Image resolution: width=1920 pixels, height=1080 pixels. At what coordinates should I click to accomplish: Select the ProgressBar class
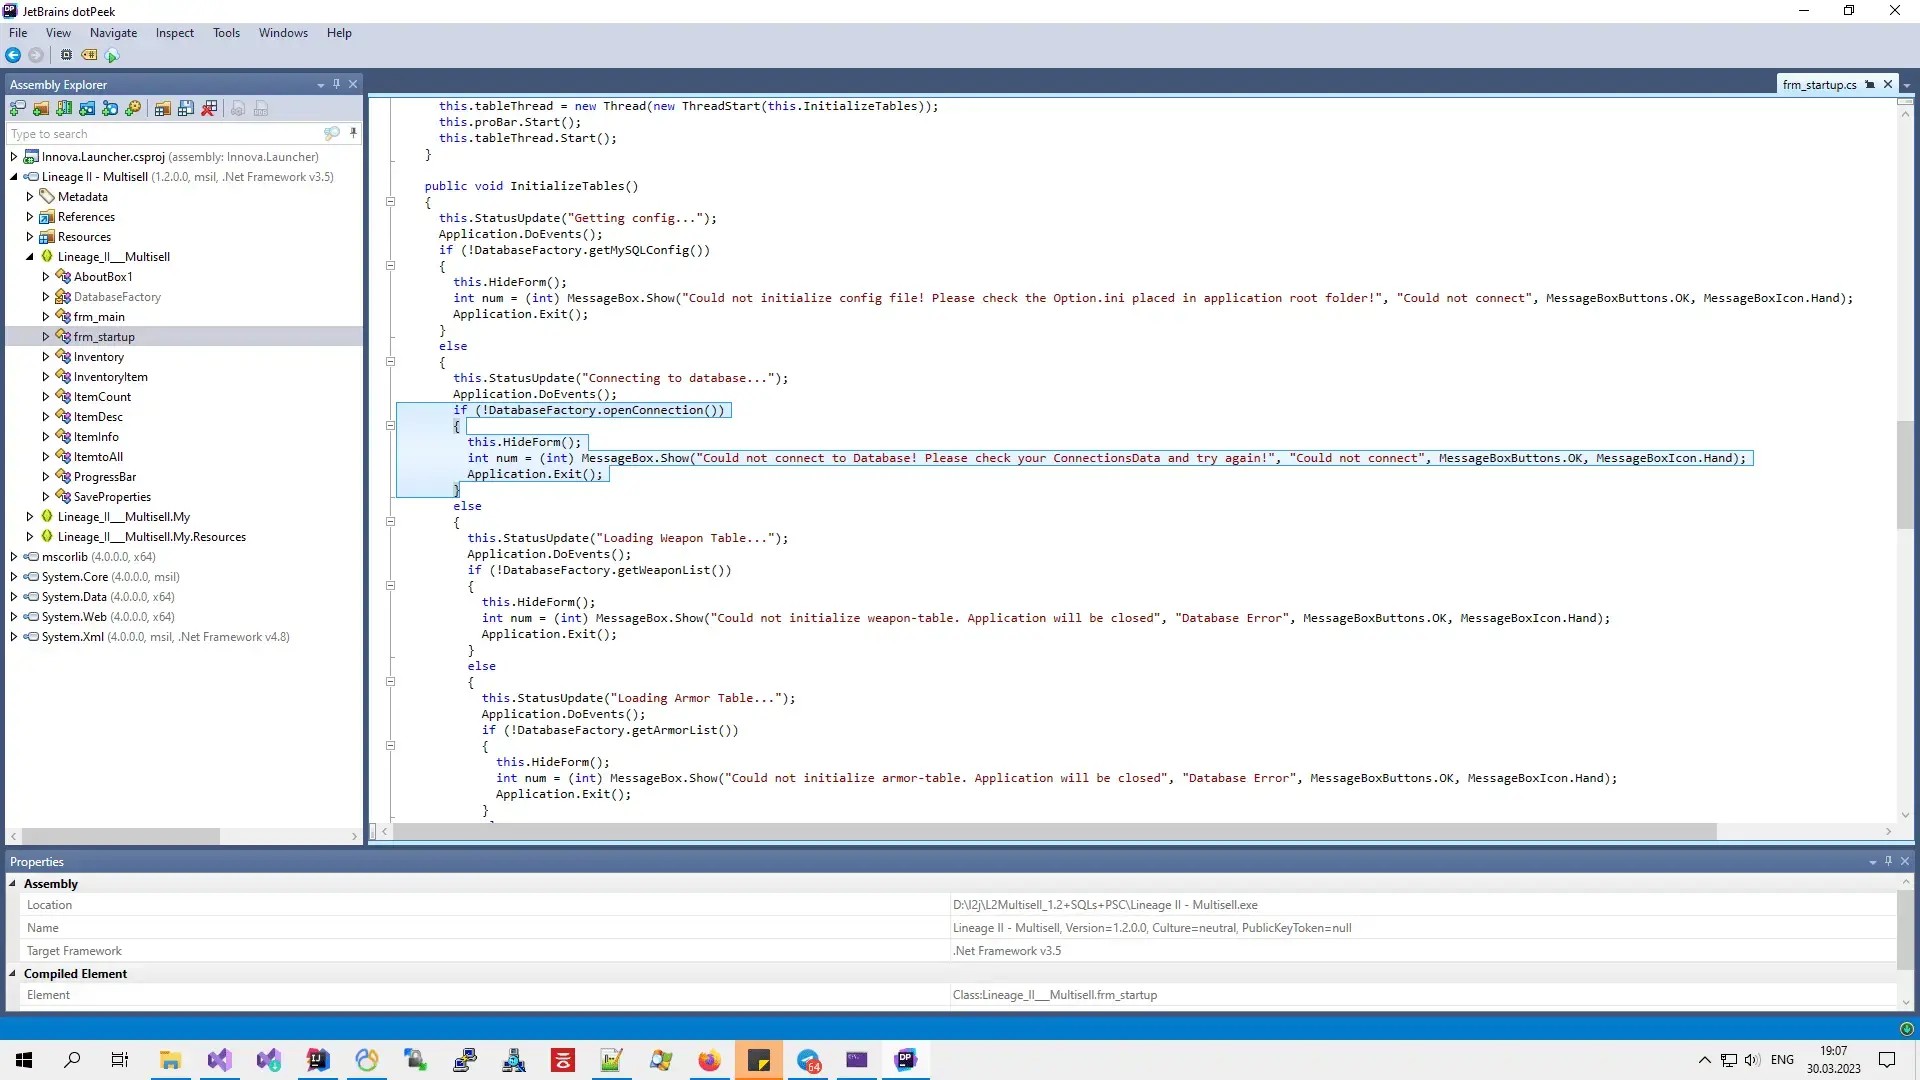[105, 477]
